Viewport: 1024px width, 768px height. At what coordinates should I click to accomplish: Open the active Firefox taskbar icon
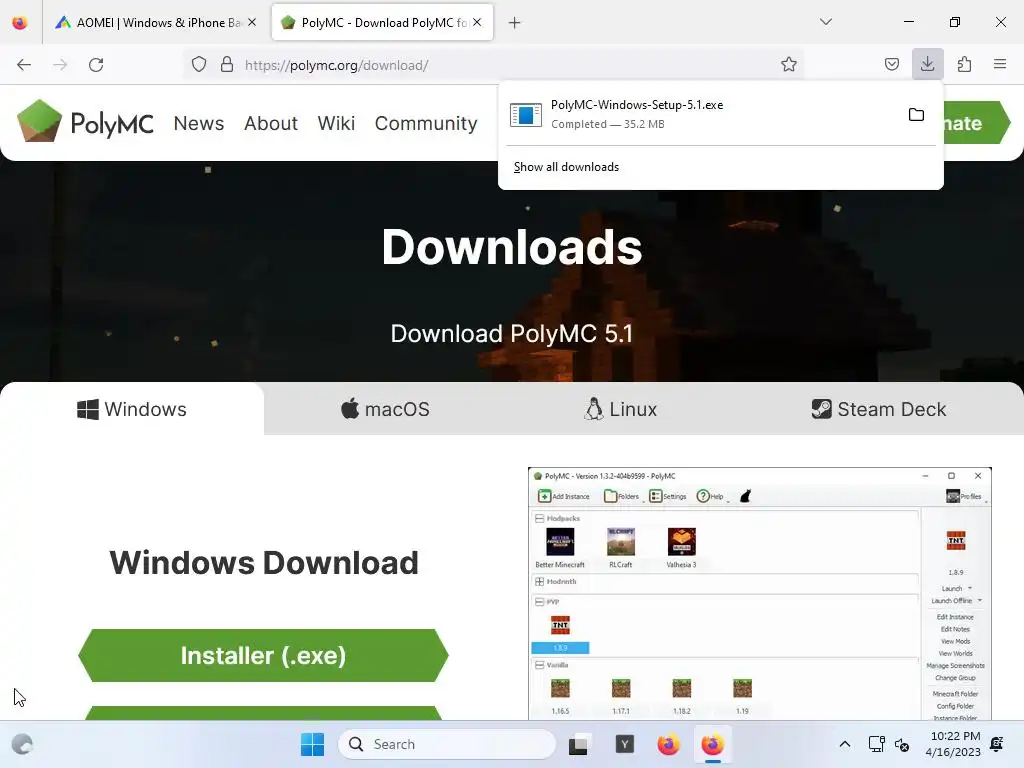point(712,744)
